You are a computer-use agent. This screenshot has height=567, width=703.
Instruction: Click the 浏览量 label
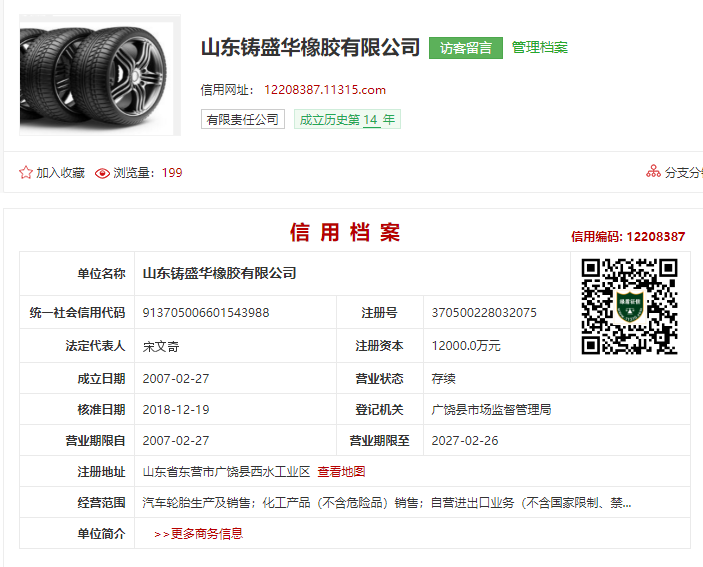click(134, 173)
